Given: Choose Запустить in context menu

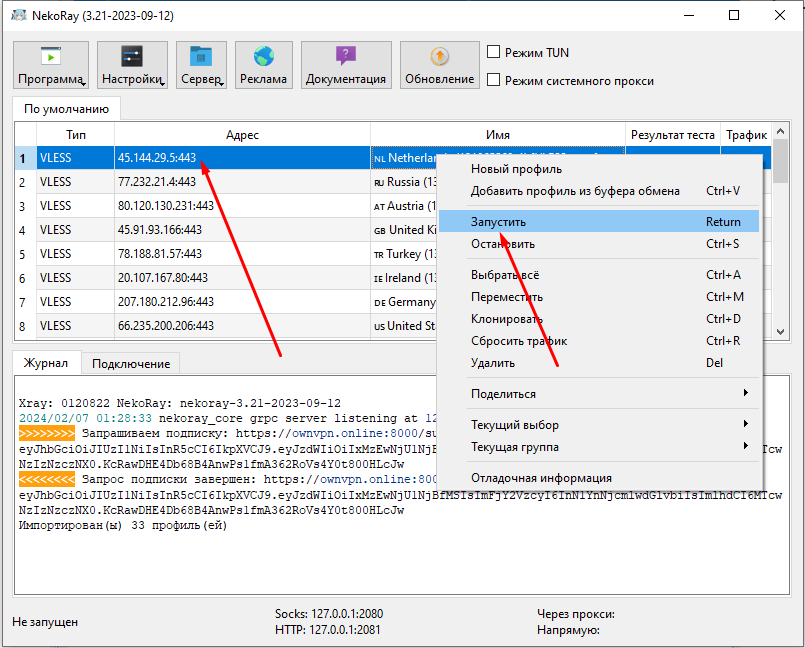Looking at the screenshot, I should coord(599,221).
